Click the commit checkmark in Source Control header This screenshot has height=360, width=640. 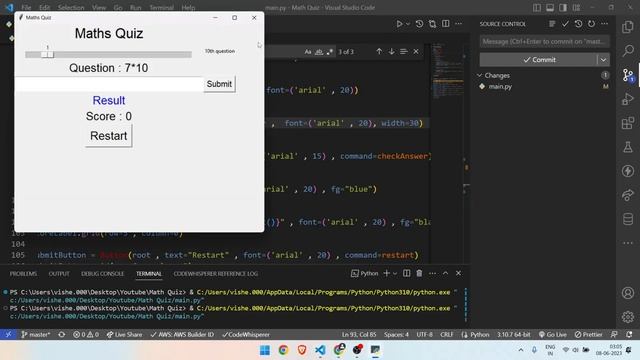[x=565, y=24]
